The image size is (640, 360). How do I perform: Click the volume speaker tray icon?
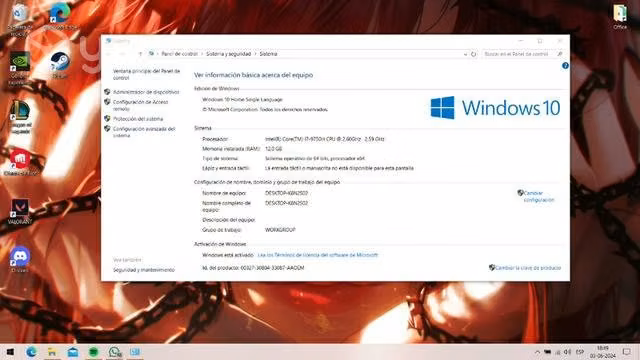coord(567,352)
